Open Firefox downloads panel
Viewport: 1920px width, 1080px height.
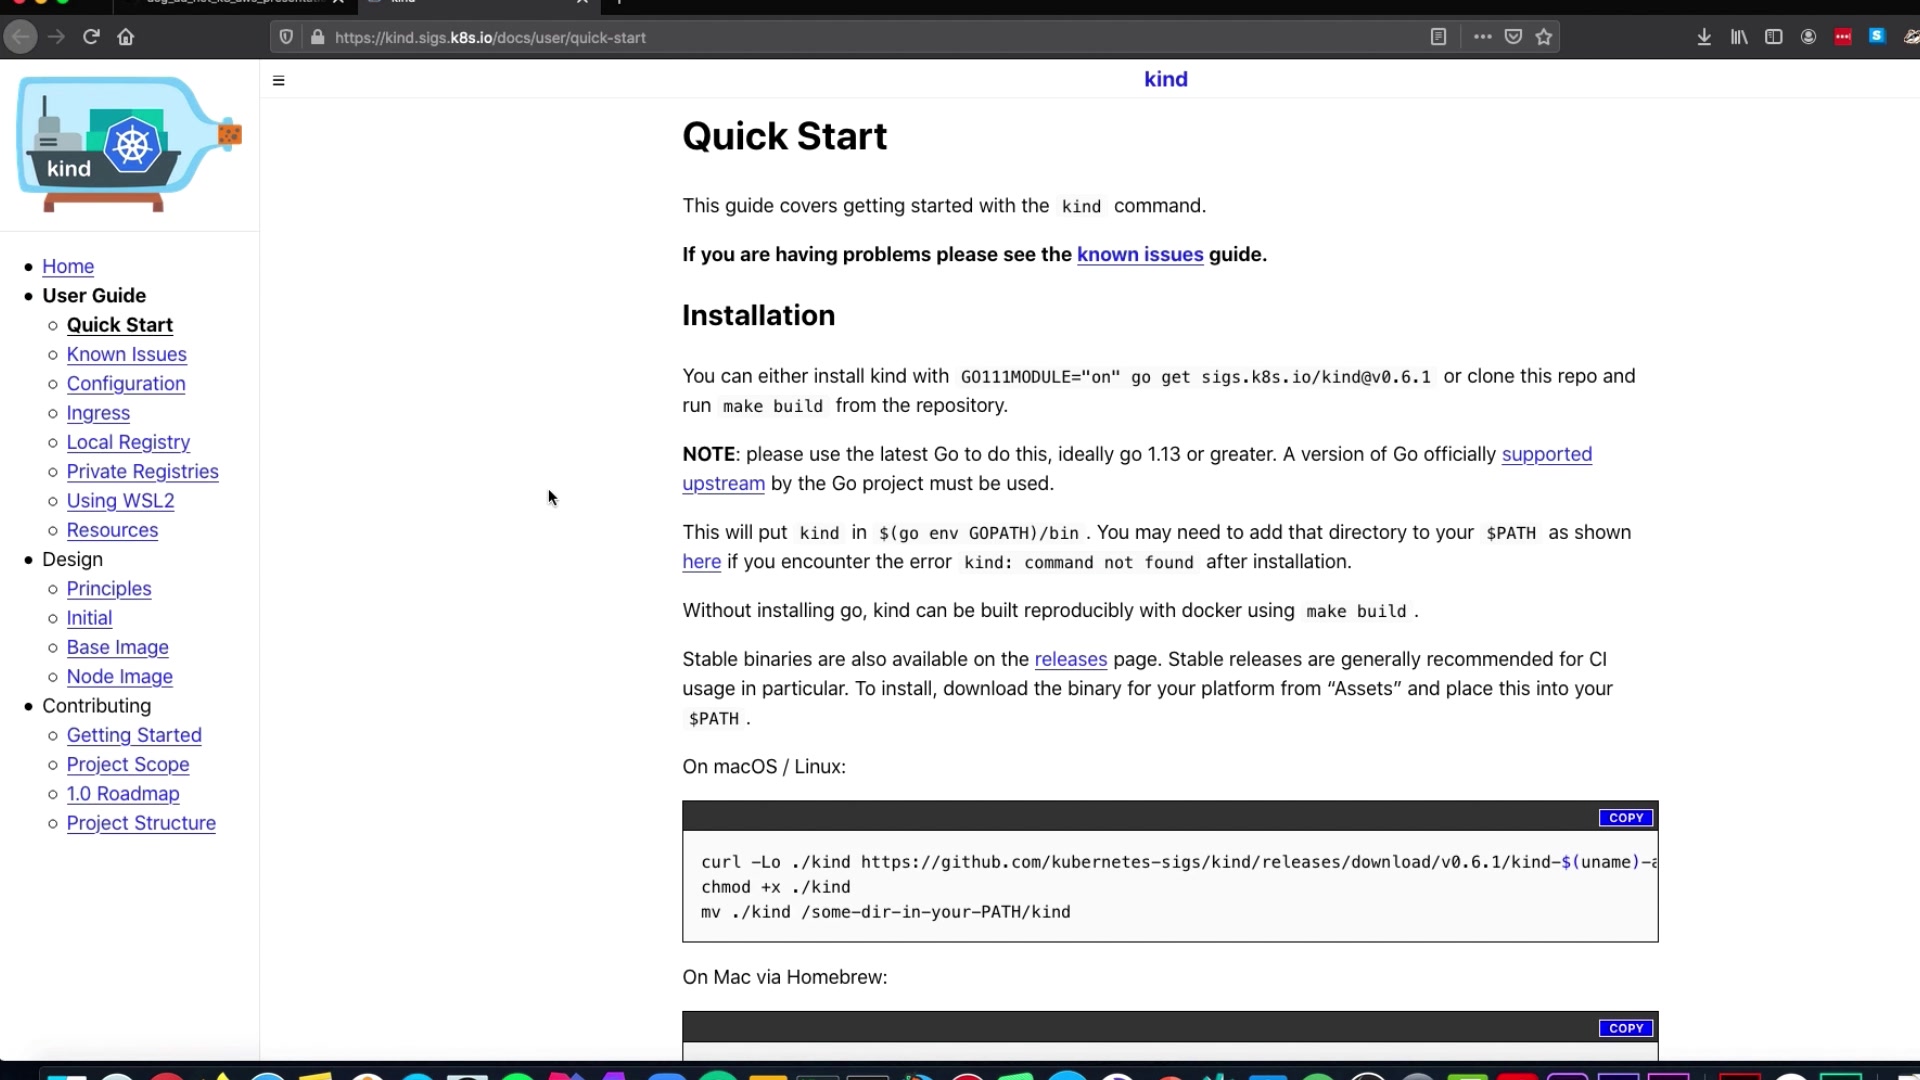[x=1704, y=37]
